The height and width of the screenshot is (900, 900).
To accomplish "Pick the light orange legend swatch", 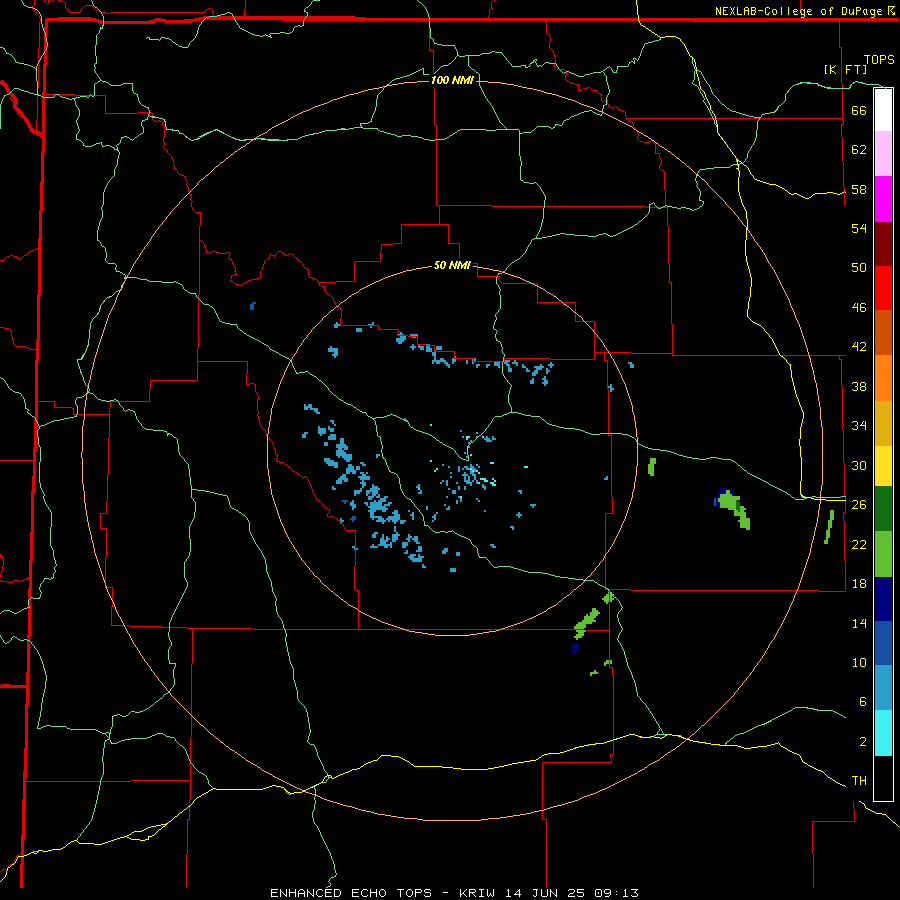I will pos(883,378).
